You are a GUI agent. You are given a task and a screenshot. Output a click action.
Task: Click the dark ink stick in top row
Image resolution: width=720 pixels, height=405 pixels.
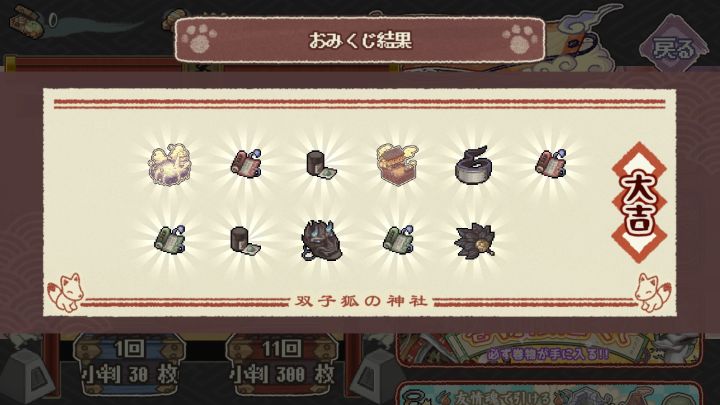pyautogui.click(x=321, y=165)
